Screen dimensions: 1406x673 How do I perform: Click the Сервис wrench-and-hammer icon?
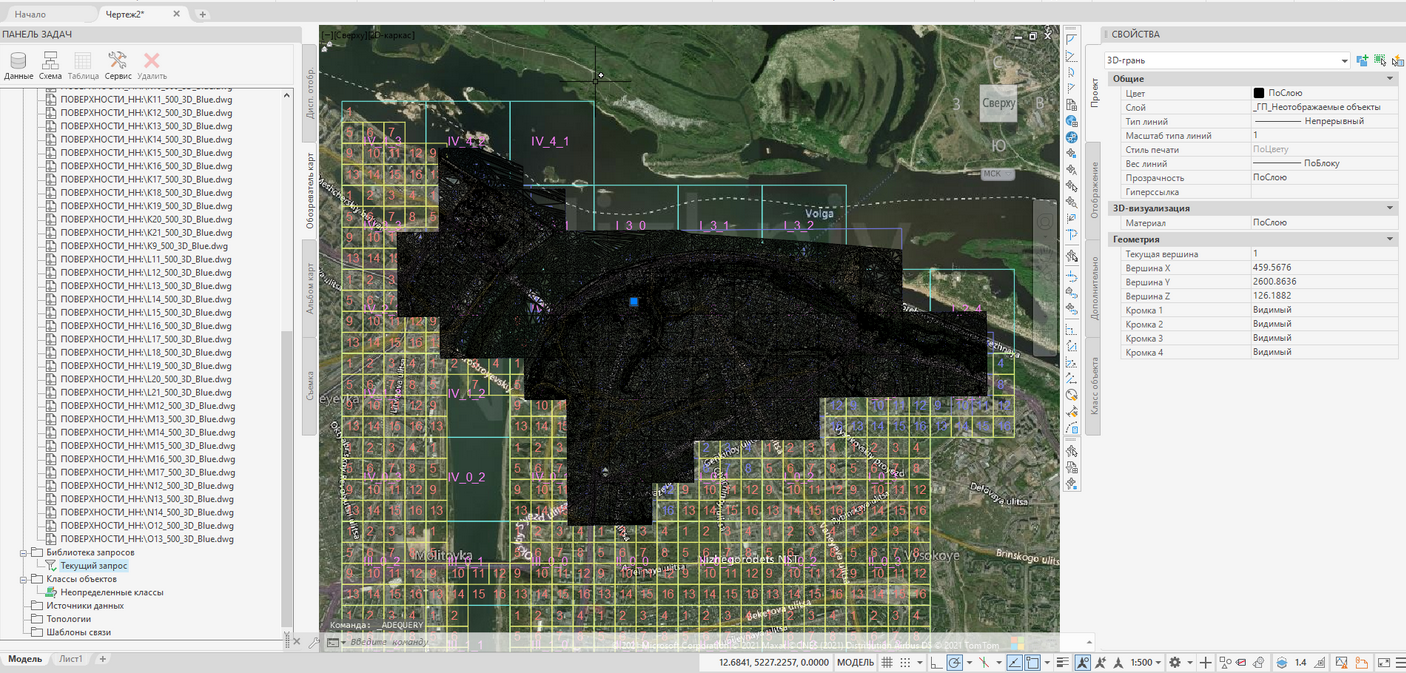pyautogui.click(x=117, y=61)
